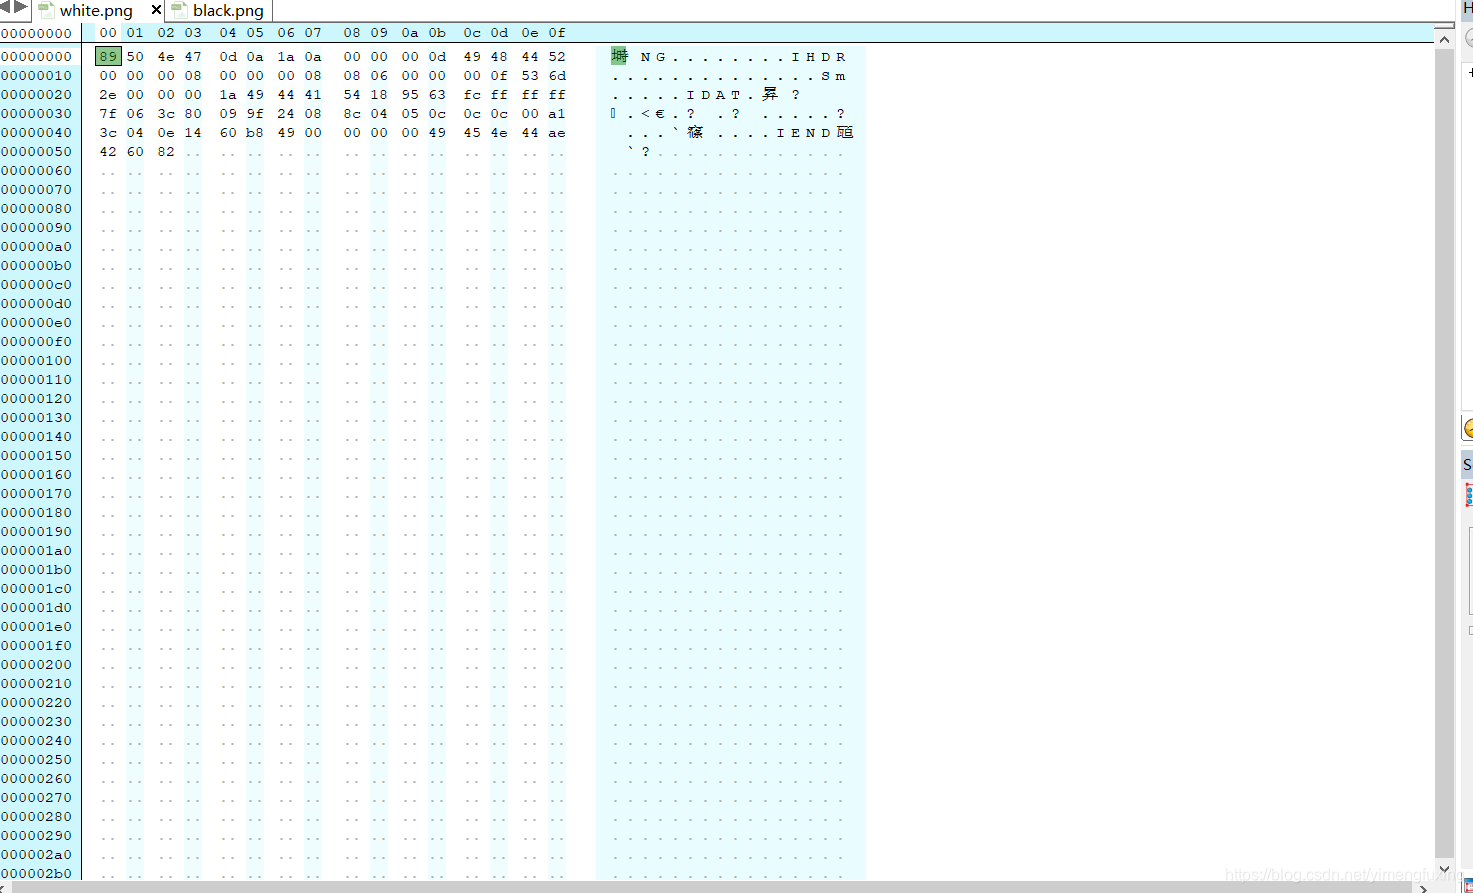Click IEND text in the ASCII pane
The height and width of the screenshot is (893, 1473).
(803, 133)
